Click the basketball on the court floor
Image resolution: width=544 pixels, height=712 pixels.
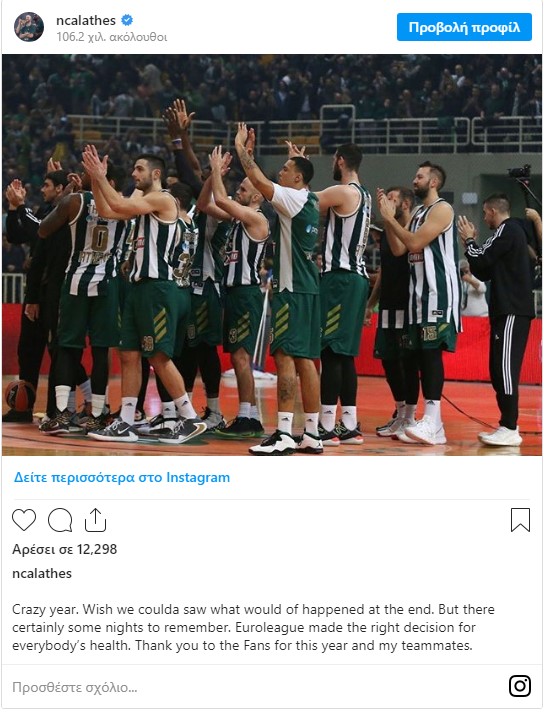(x=19, y=396)
